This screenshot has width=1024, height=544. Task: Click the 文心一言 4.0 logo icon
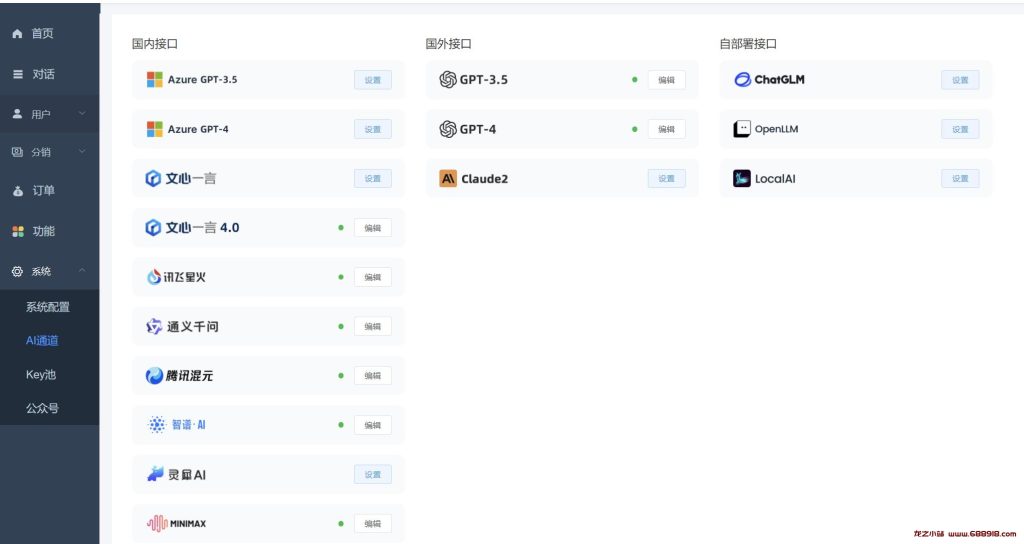pos(153,228)
